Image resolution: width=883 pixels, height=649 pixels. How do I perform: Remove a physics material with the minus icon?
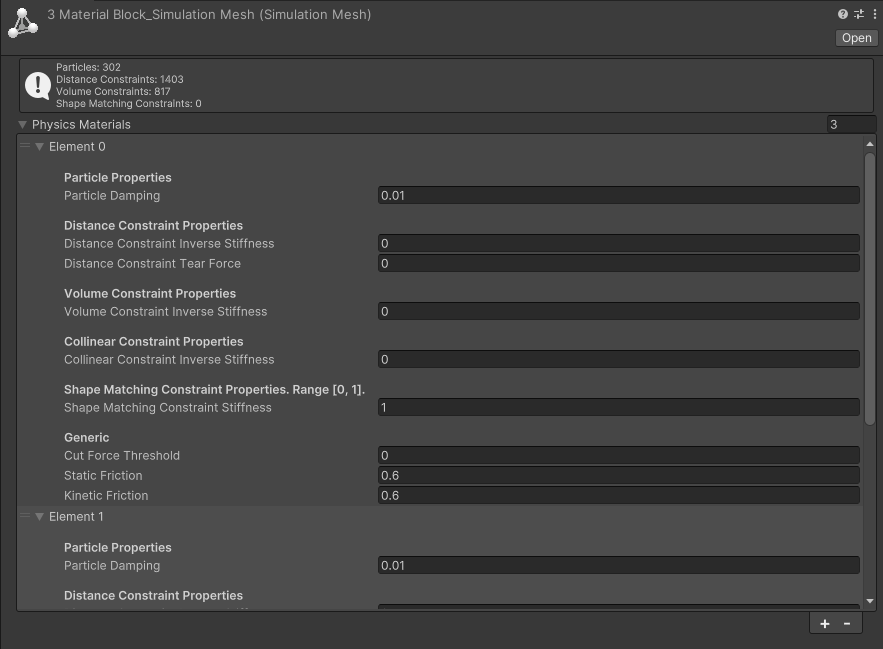pyautogui.click(x=847, y=622)
